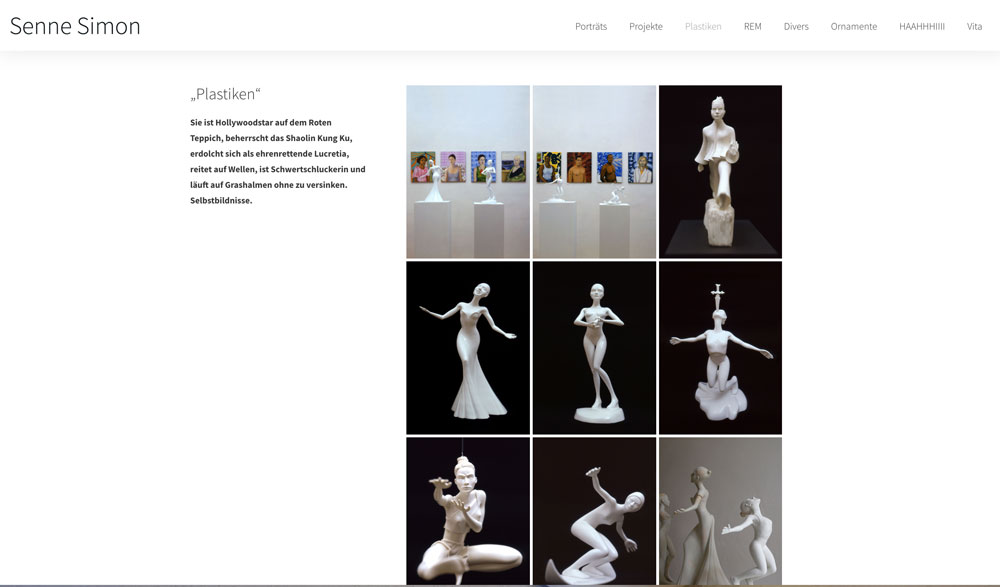Click the „Plastiken“ page heading
The width and height of the screenshot is (1000, 587).
(225, 95)
